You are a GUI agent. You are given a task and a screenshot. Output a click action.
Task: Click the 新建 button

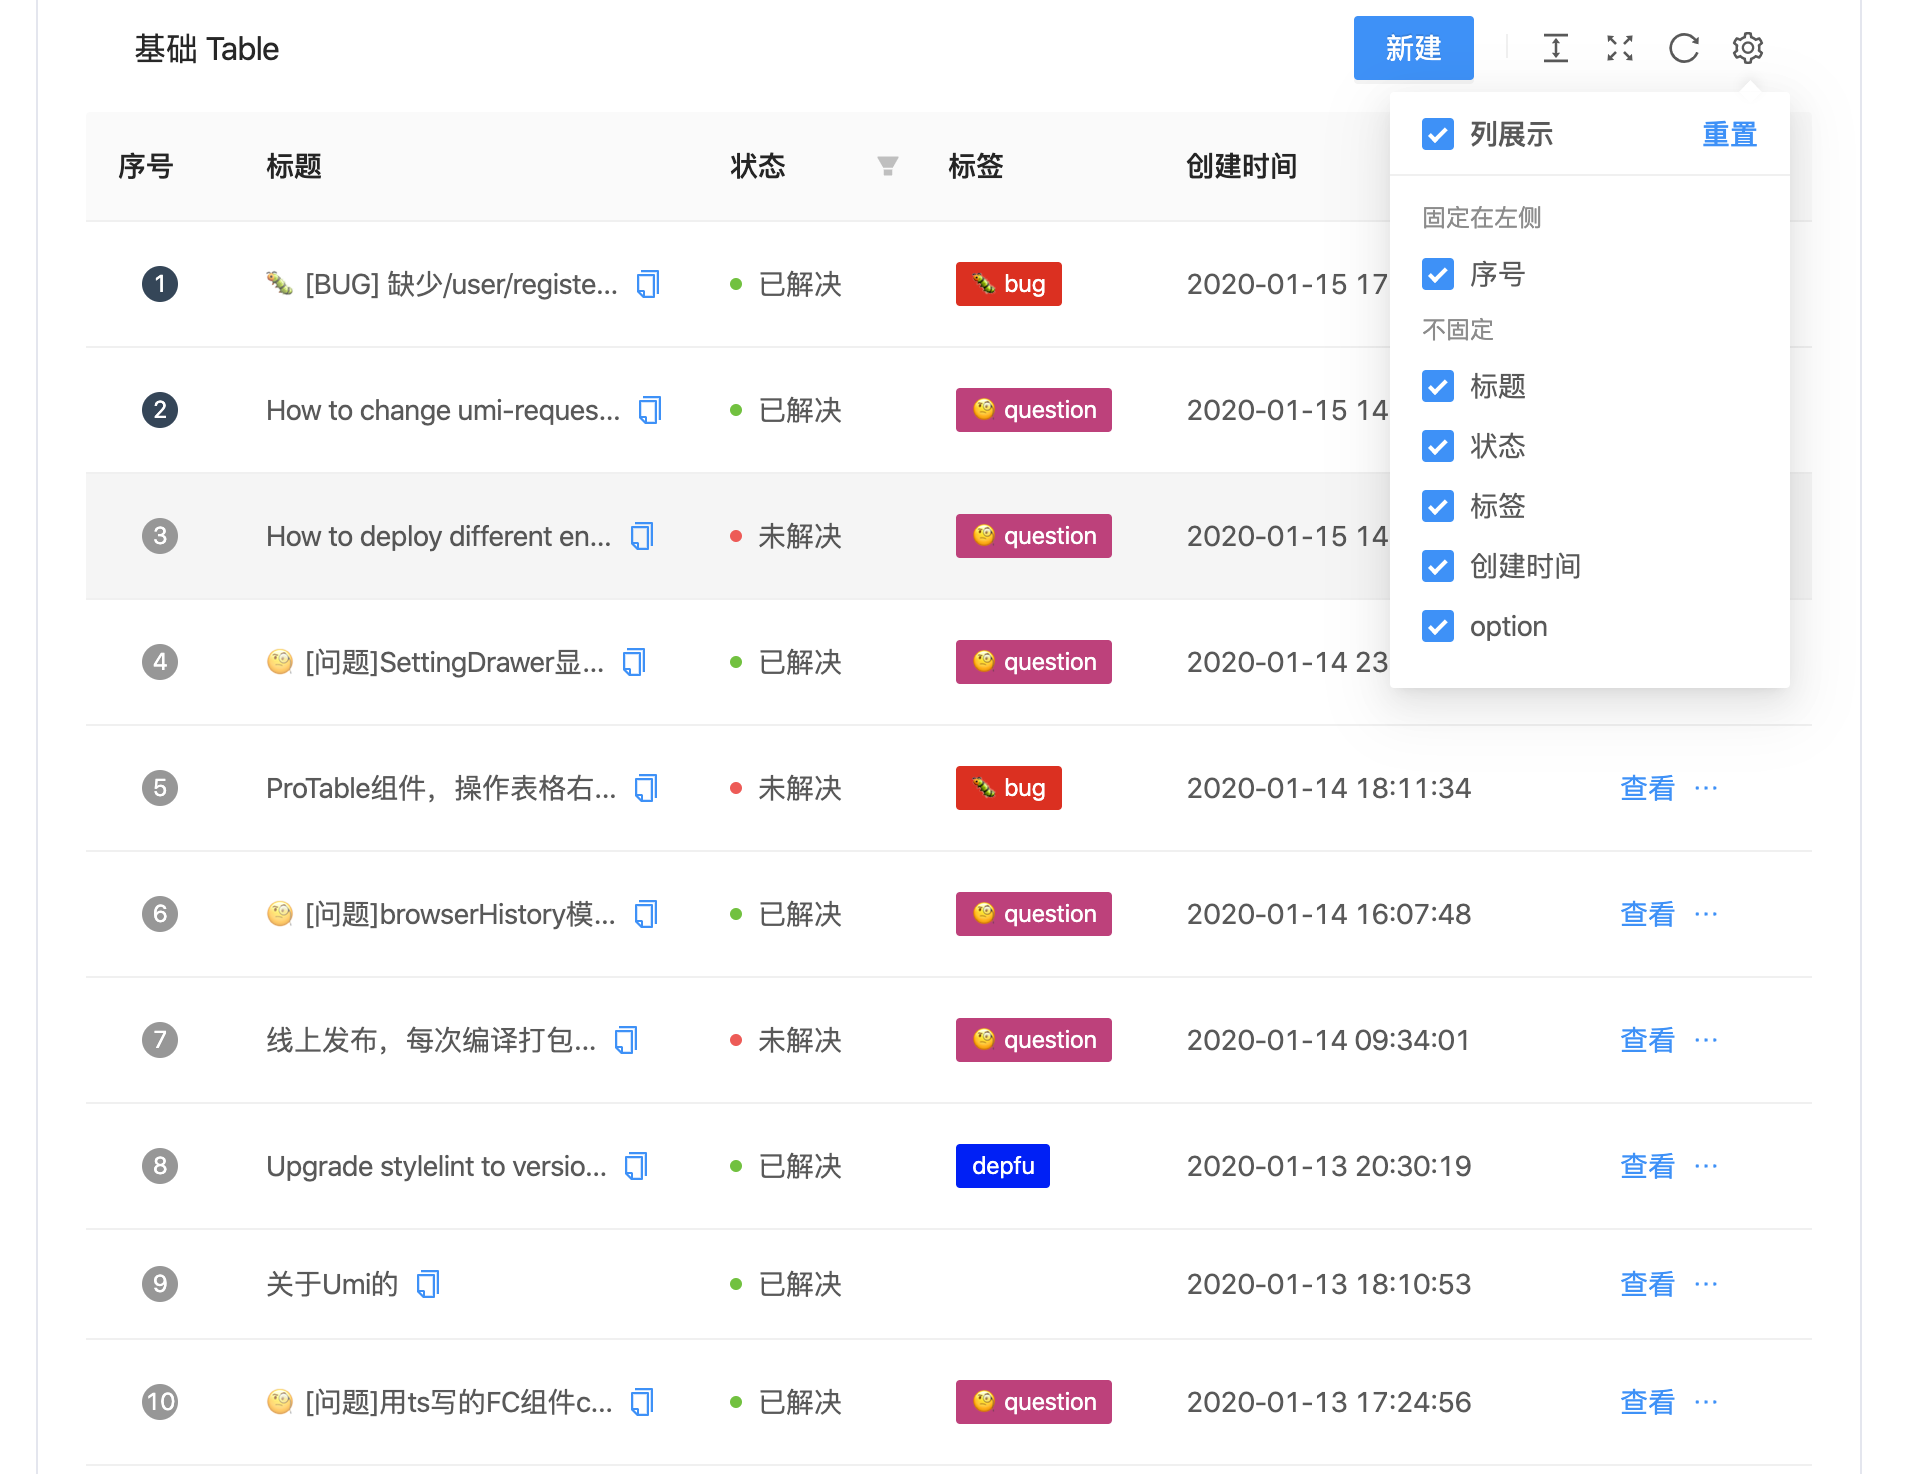click(1413, 48)
